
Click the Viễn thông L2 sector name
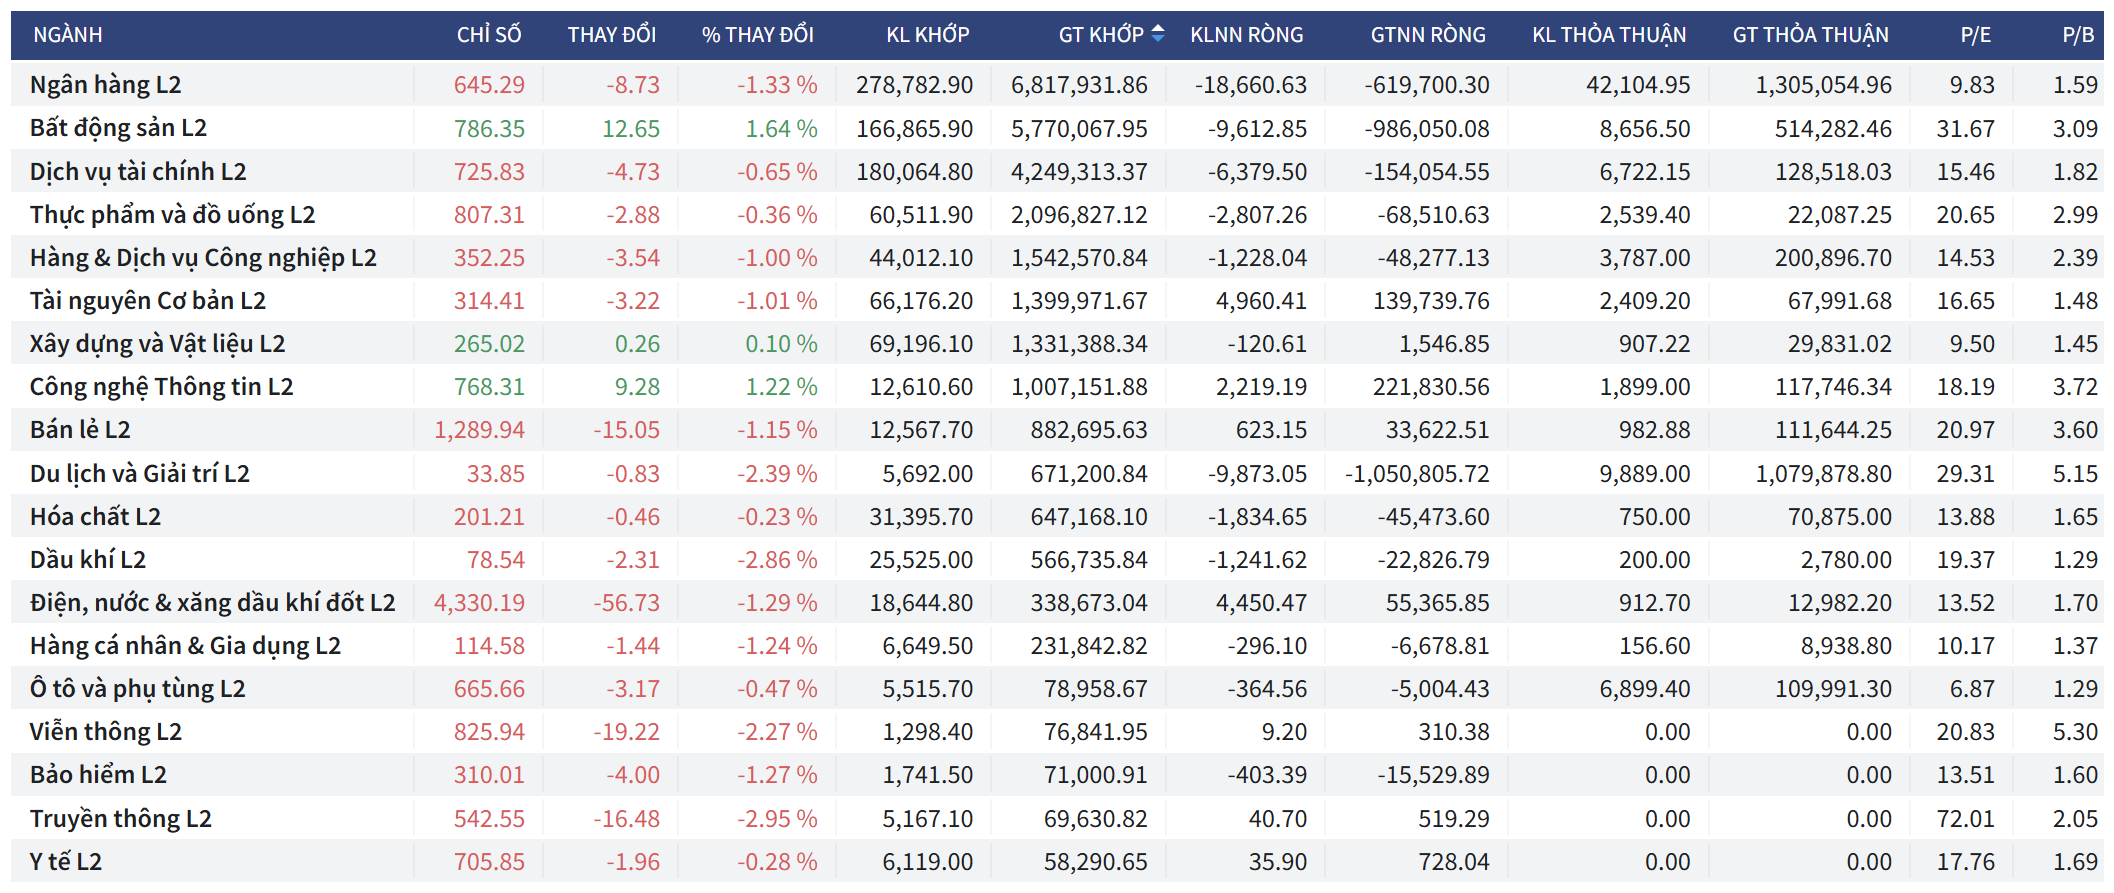(x=106, y=732)
